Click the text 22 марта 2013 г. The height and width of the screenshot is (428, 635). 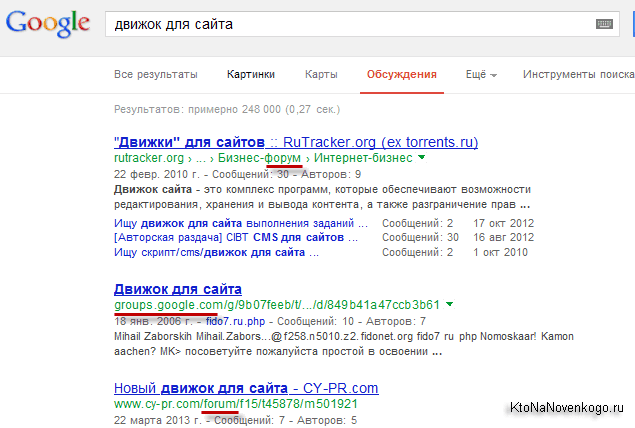[157, 420]
